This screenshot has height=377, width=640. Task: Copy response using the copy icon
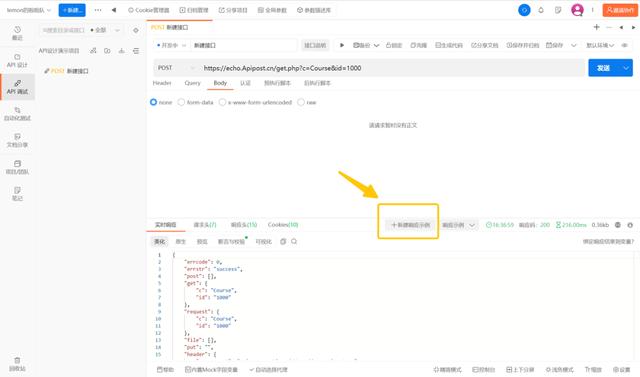tap(283, 242)
